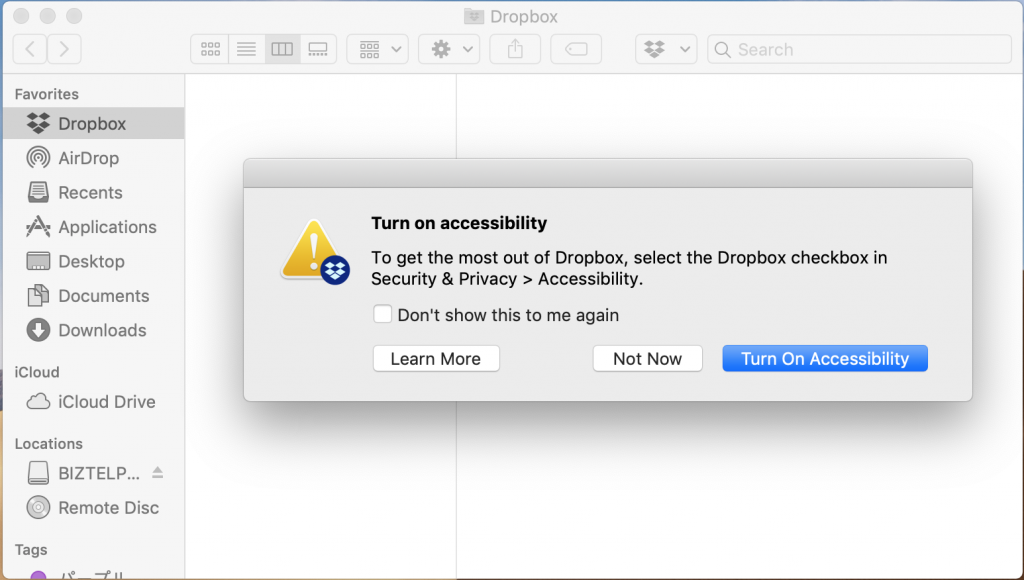
Task: Click the Learn More button
Action: coord(436,359)
